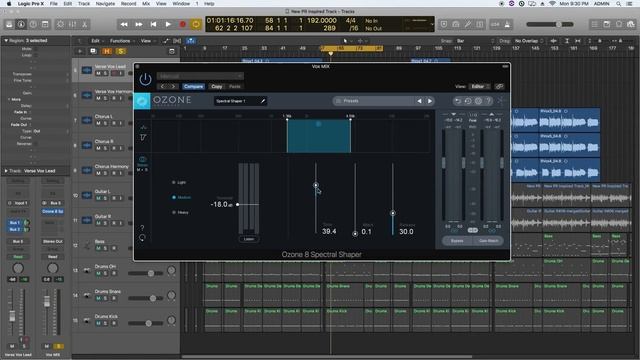
Task: Open the media Browsers icon at far right
Action: click(631, 24)
